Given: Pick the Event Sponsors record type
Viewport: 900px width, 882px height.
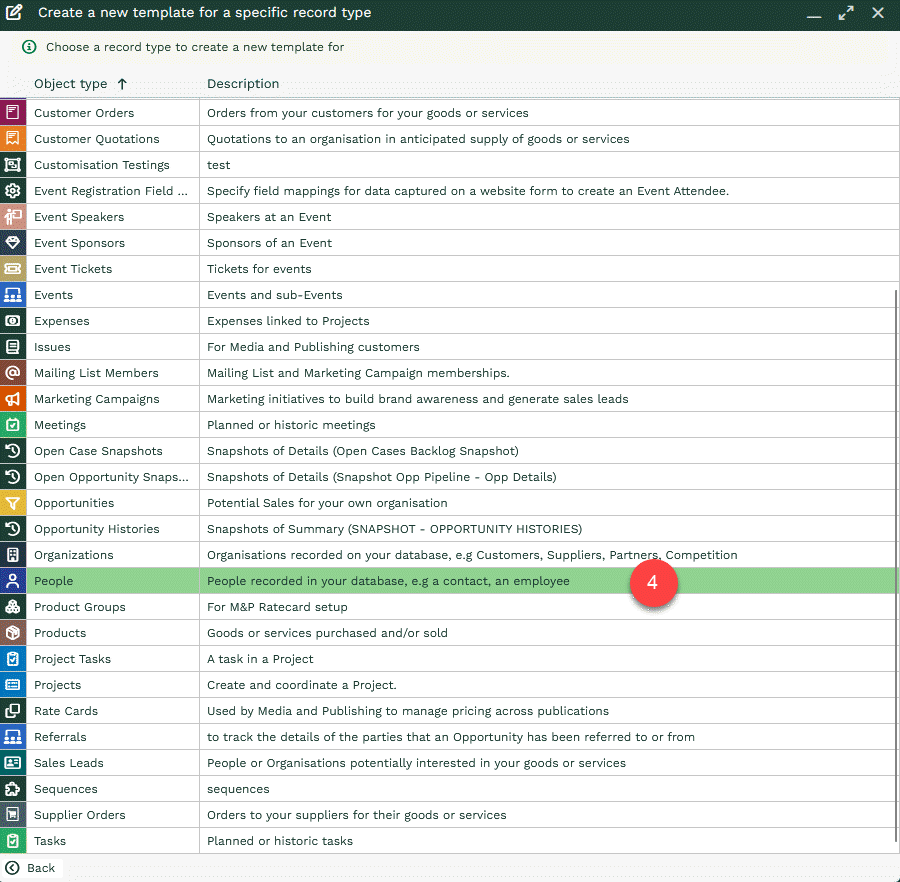Looking at the screenshot, I should tap(449, 243).
